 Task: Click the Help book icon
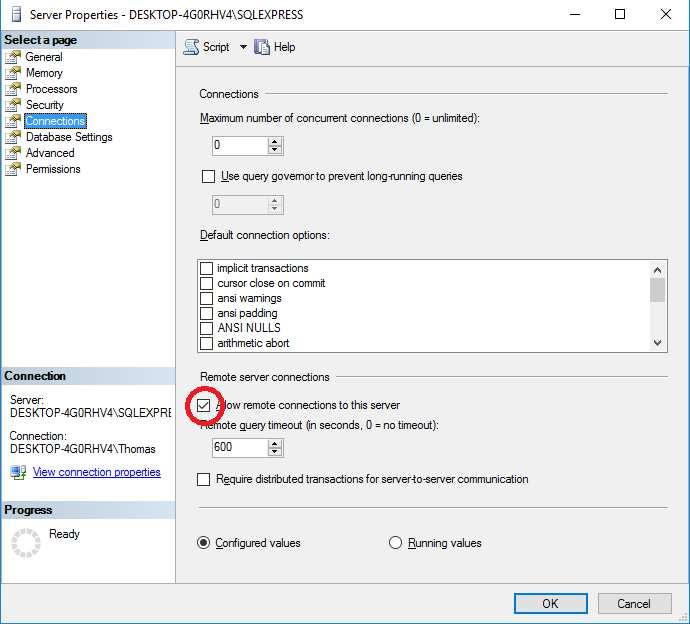(x=262, y=47)
